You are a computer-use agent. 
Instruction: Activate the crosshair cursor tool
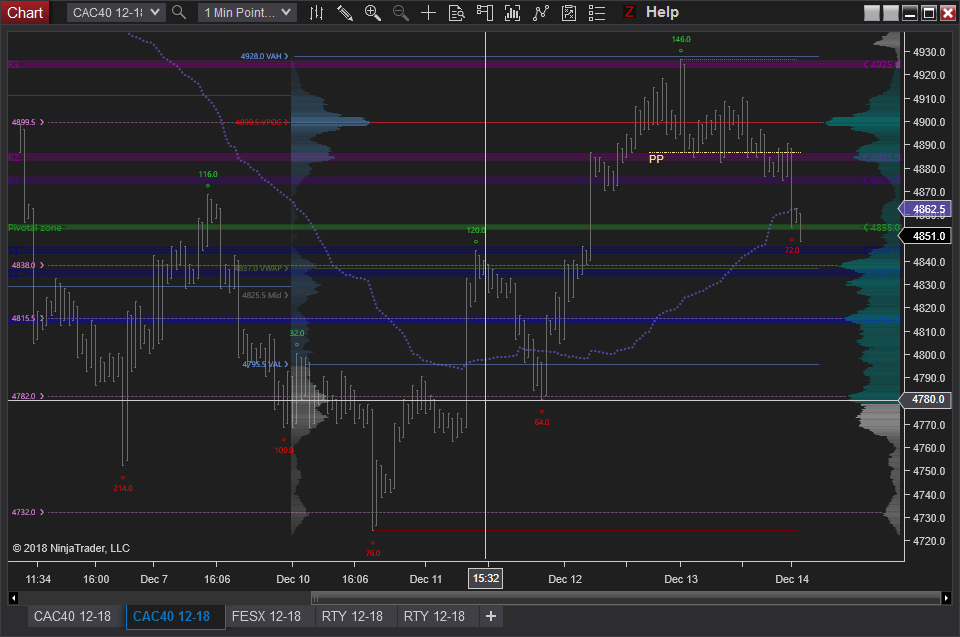tap(429, 12)
